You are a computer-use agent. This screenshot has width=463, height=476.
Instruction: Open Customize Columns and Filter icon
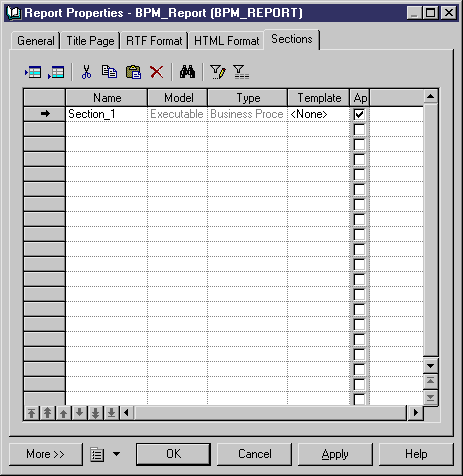[x=218, y=72]
